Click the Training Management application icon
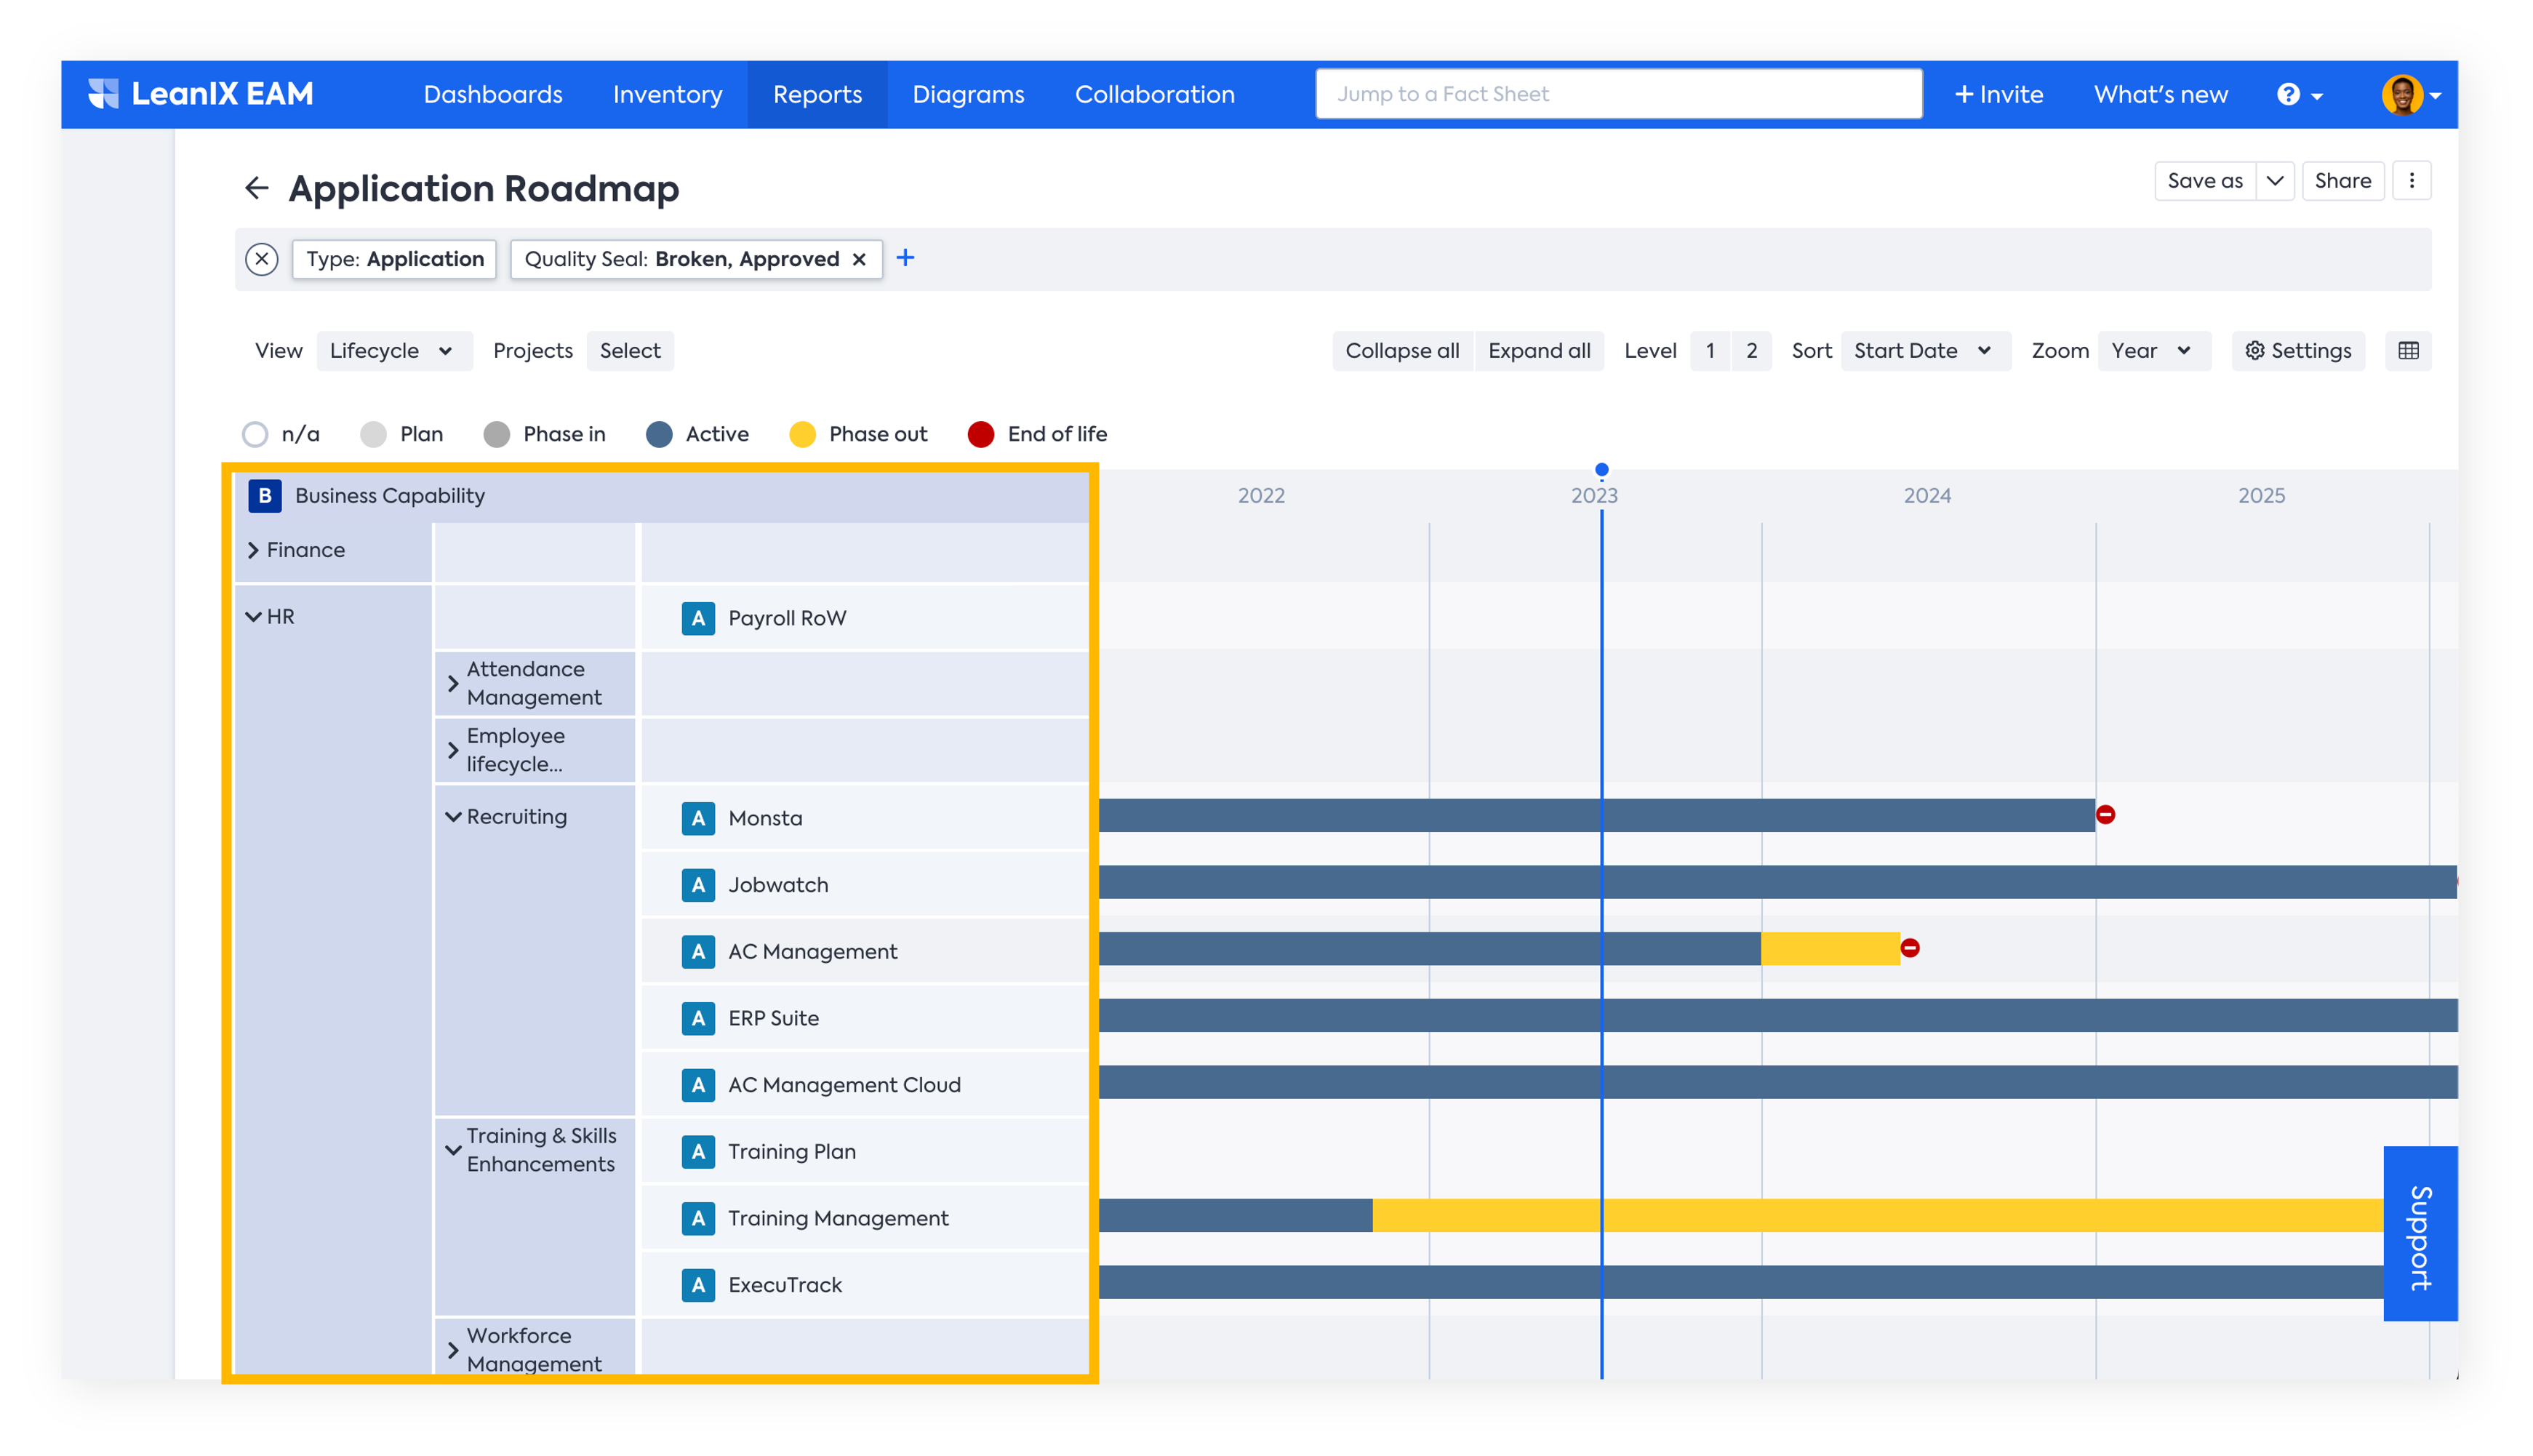The width and height of the screenshot is (2533, 1456). point(698,1218)
